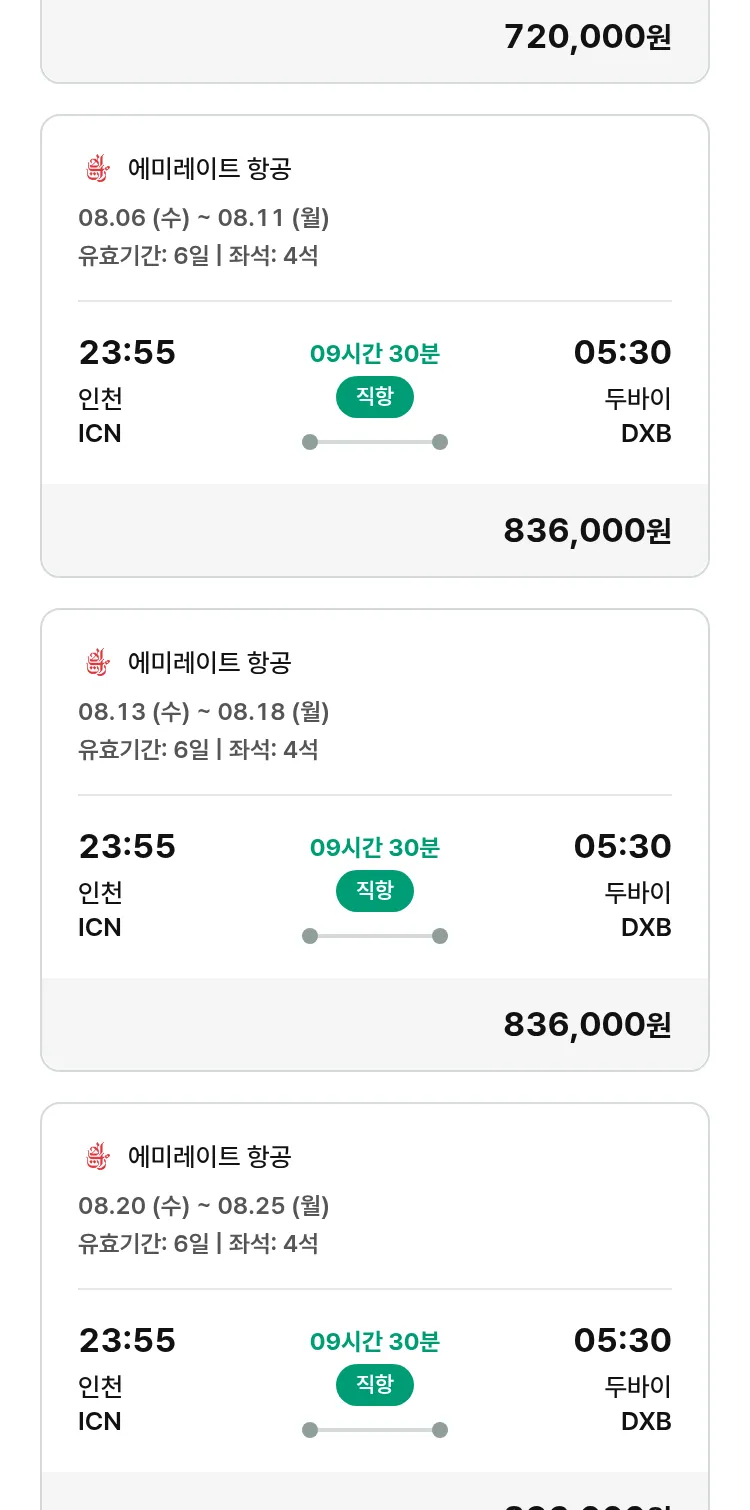750x1510 pixels.
Task: Click 에미레이트 항공 name on 08.06 card
Action: point(209,168)
